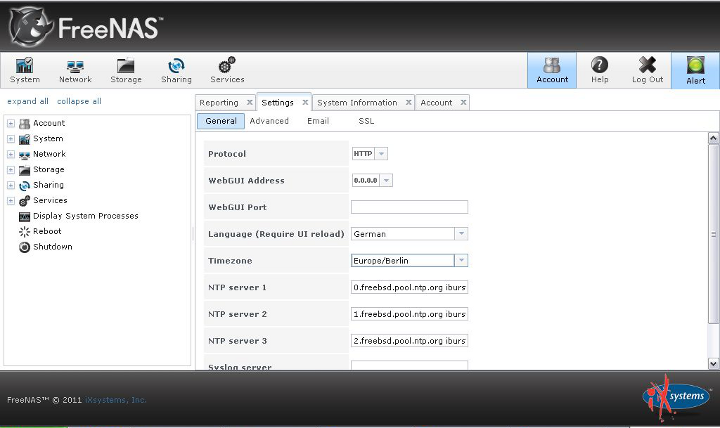Select the Email sub-tab
The width and height of the screenshot is (720, 428).
click(x=318, y=121)
